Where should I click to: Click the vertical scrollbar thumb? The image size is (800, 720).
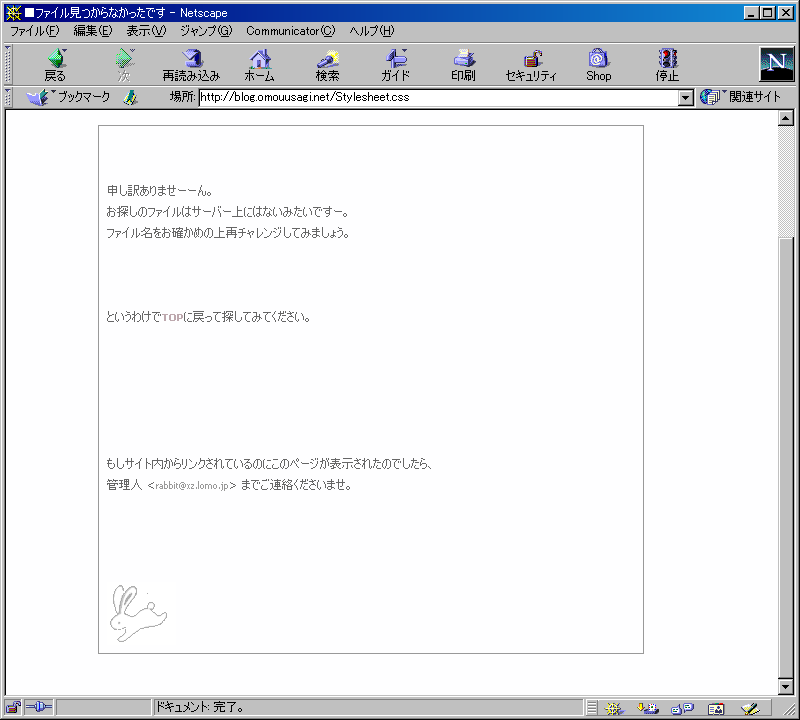786,457
